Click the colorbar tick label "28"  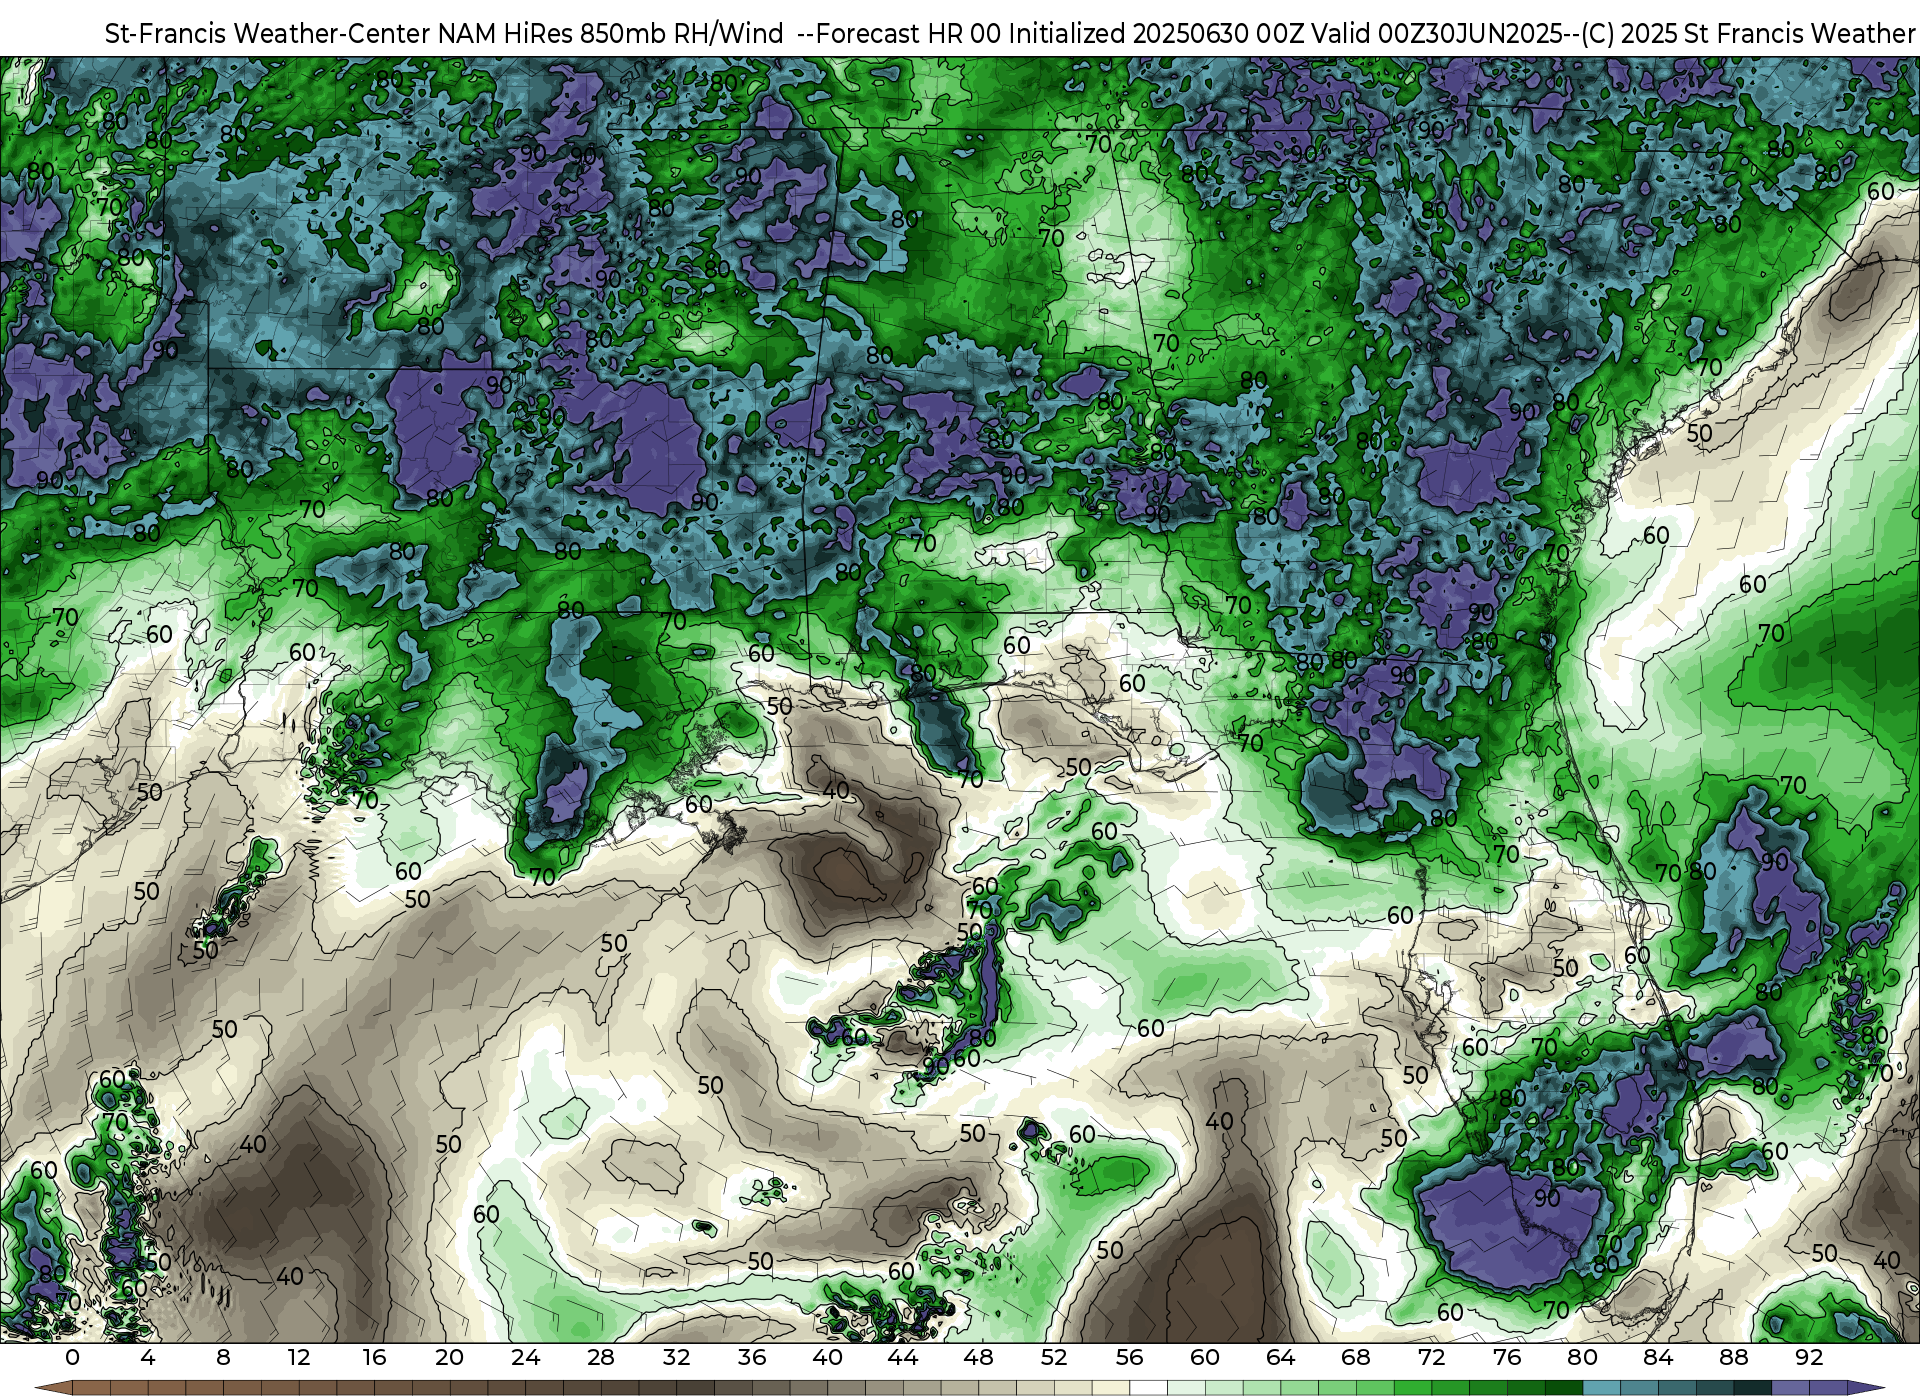tap(601, 1358)
